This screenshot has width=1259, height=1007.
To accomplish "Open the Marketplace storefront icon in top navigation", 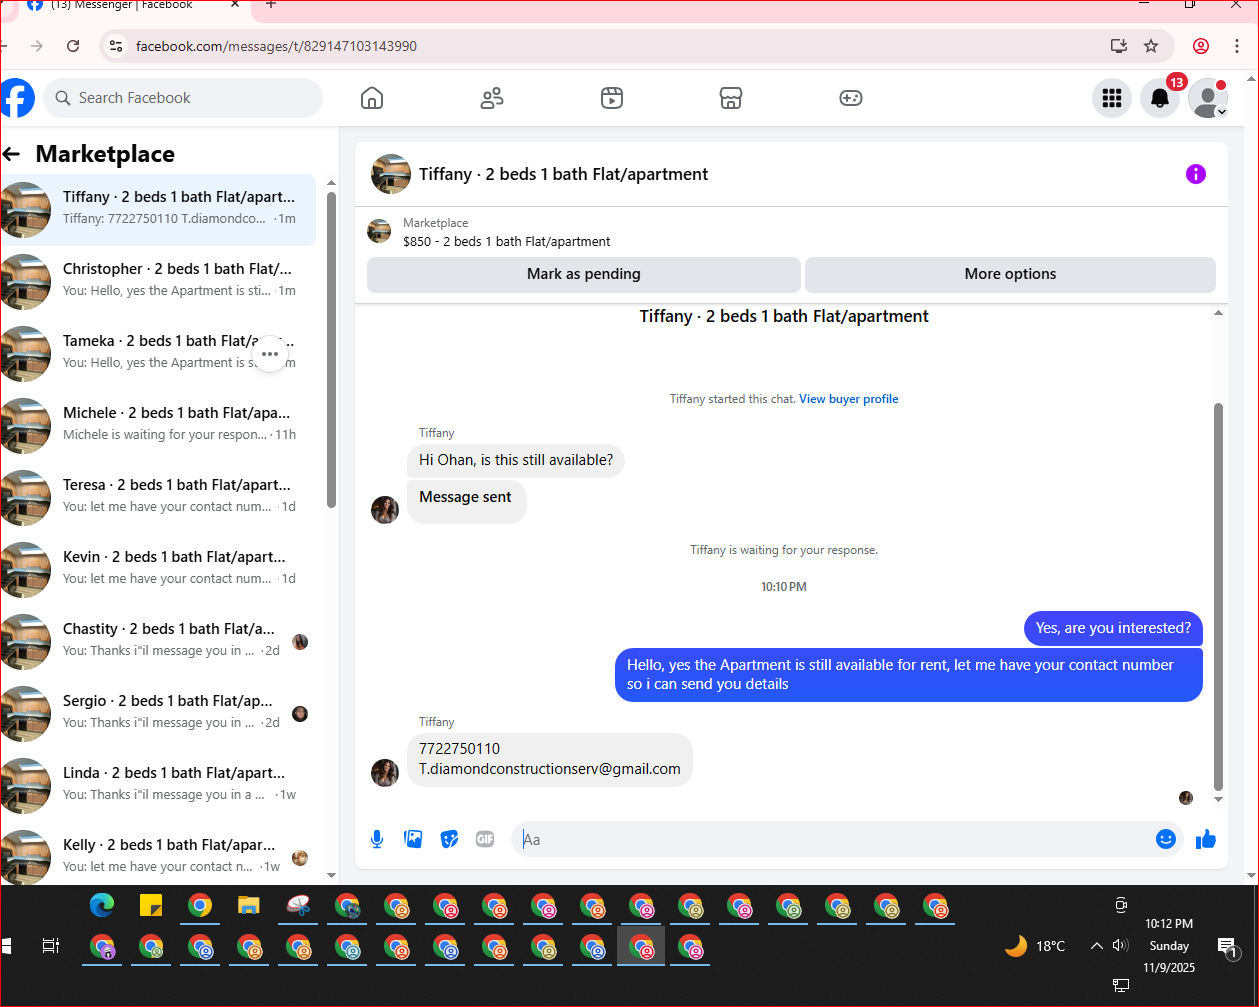I will (731, 98).
